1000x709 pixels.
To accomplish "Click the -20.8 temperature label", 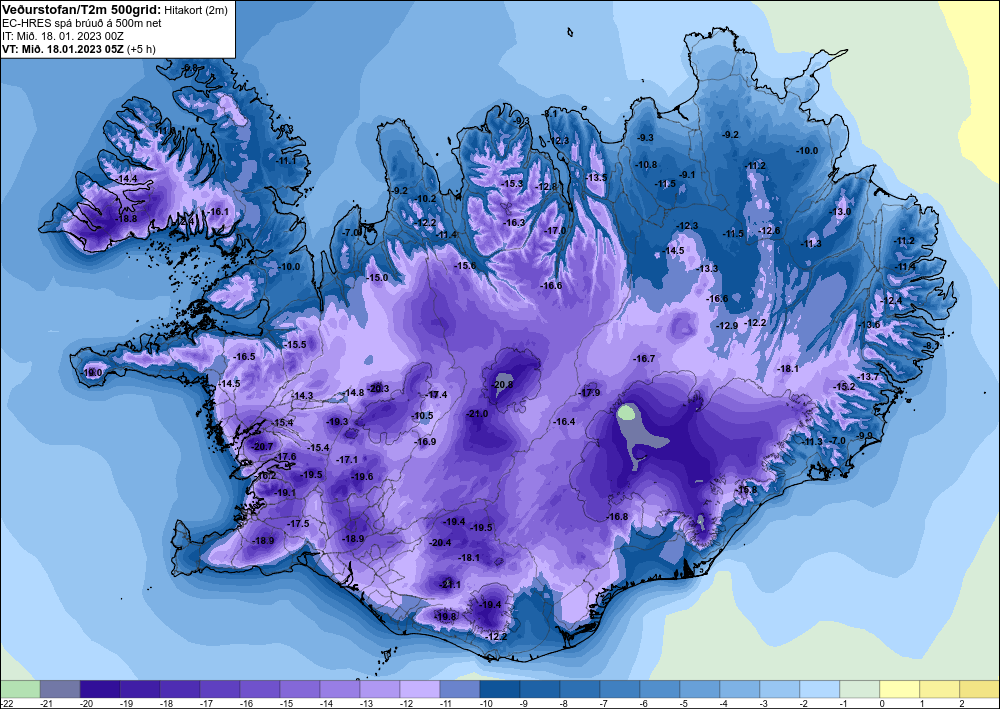I will 503,384.
